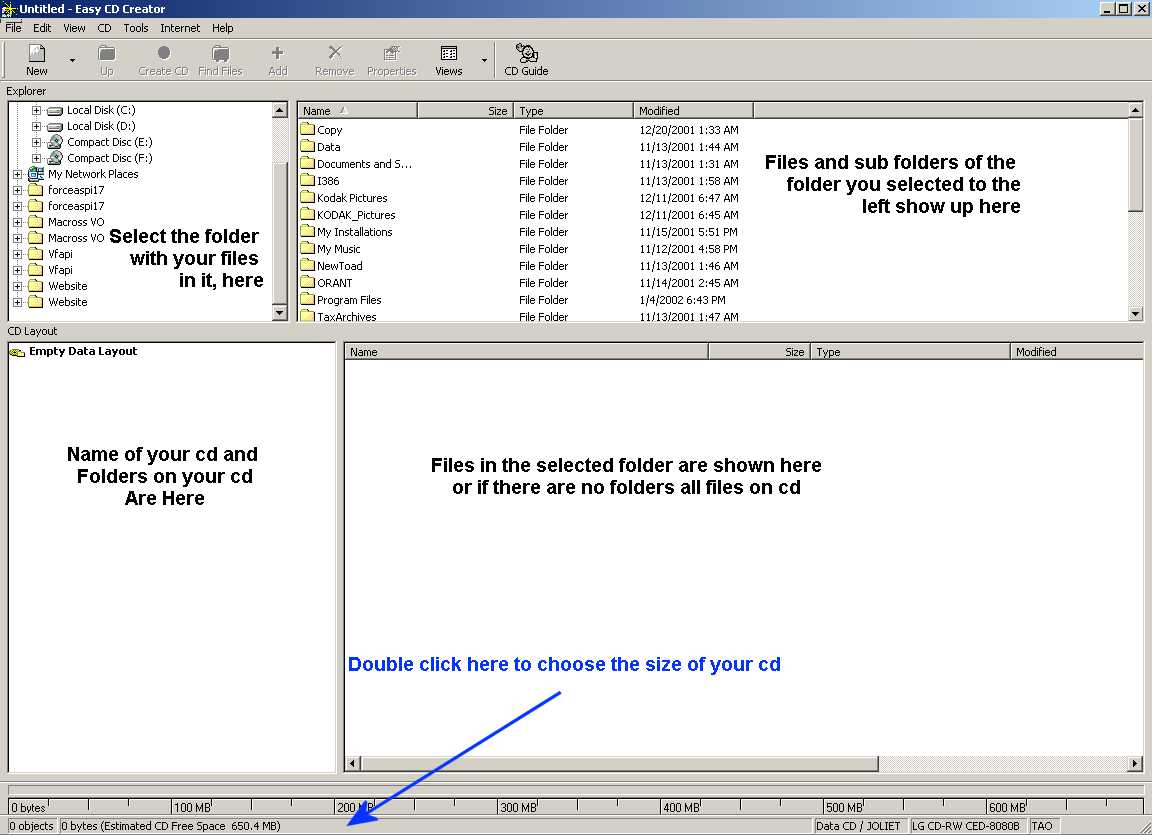Launch the CD Guide icon
Image resolution: width=1152 pixels, height=836 pixels.
526,59
